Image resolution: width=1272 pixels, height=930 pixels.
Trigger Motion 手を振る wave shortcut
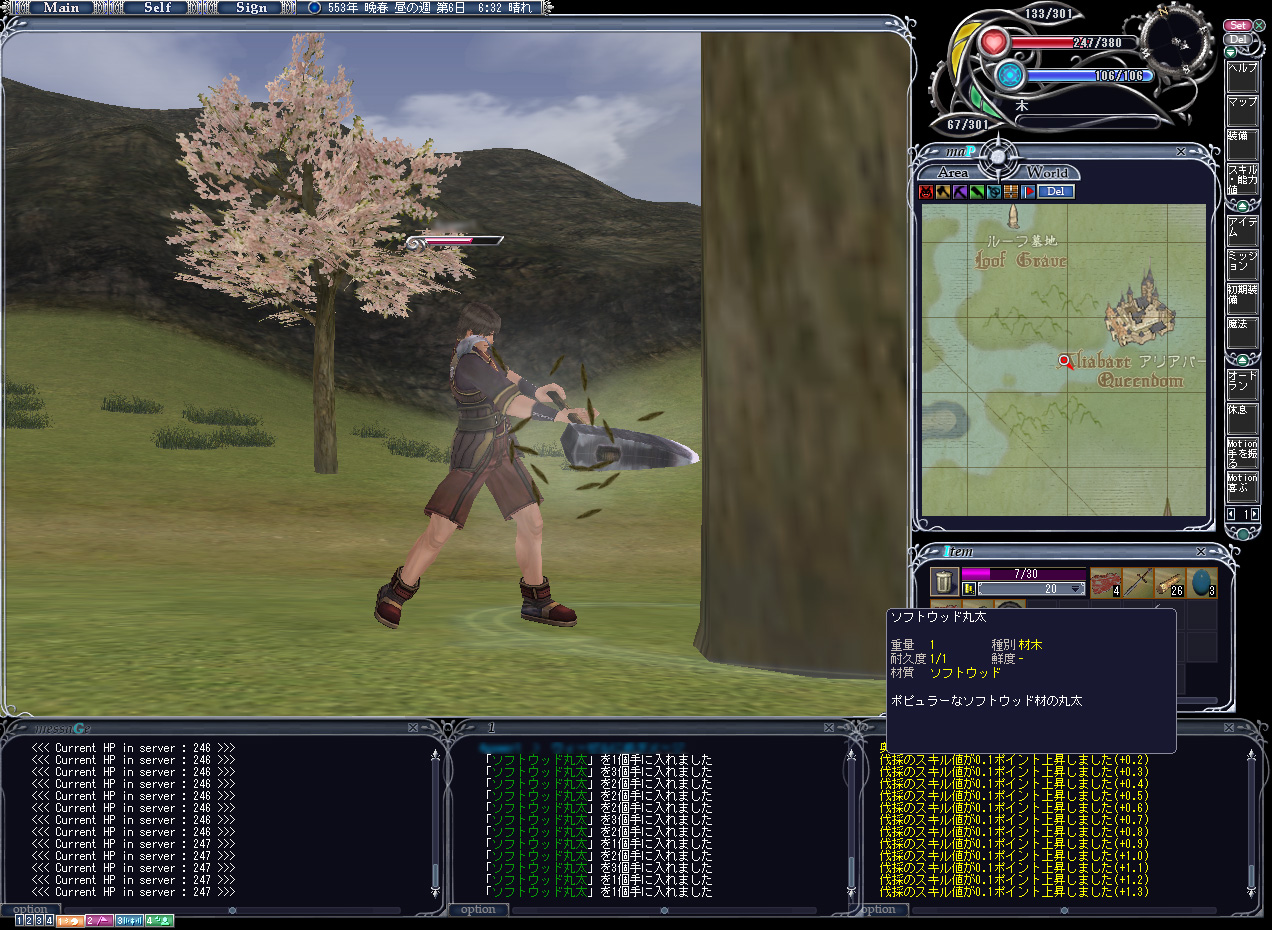click(1243, 453)
